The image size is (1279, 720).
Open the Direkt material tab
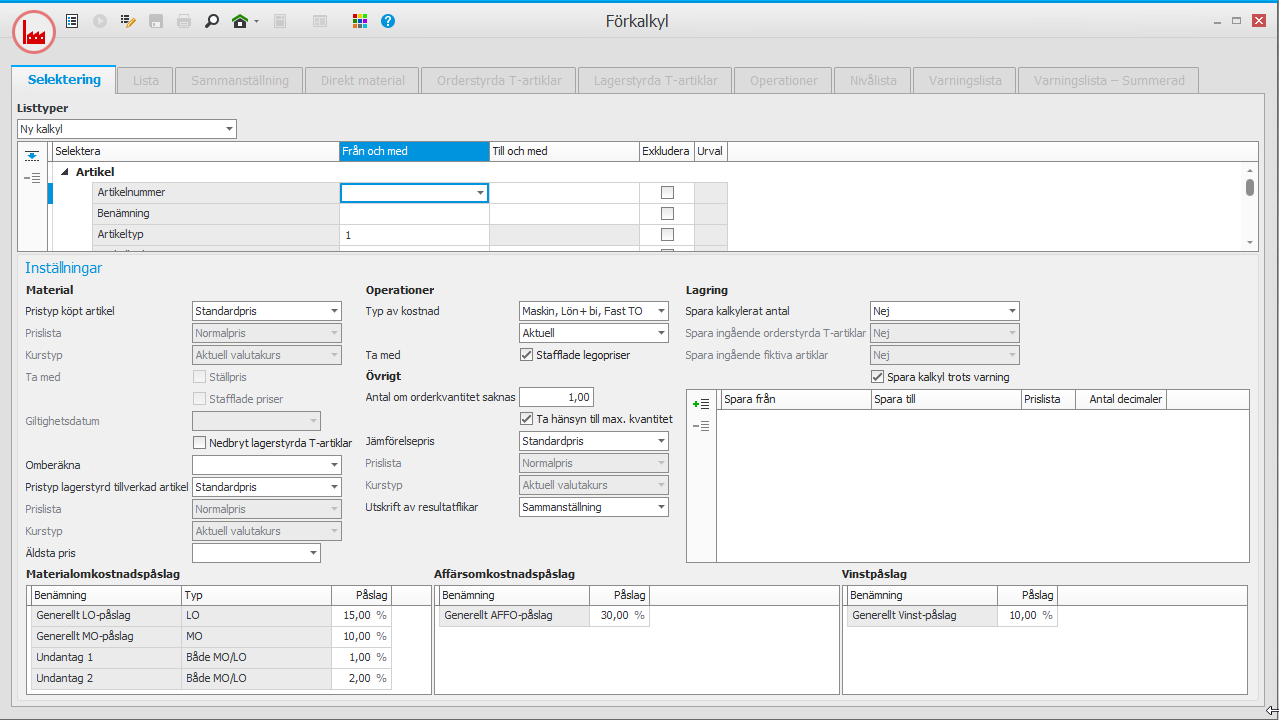tap(363, 80)
